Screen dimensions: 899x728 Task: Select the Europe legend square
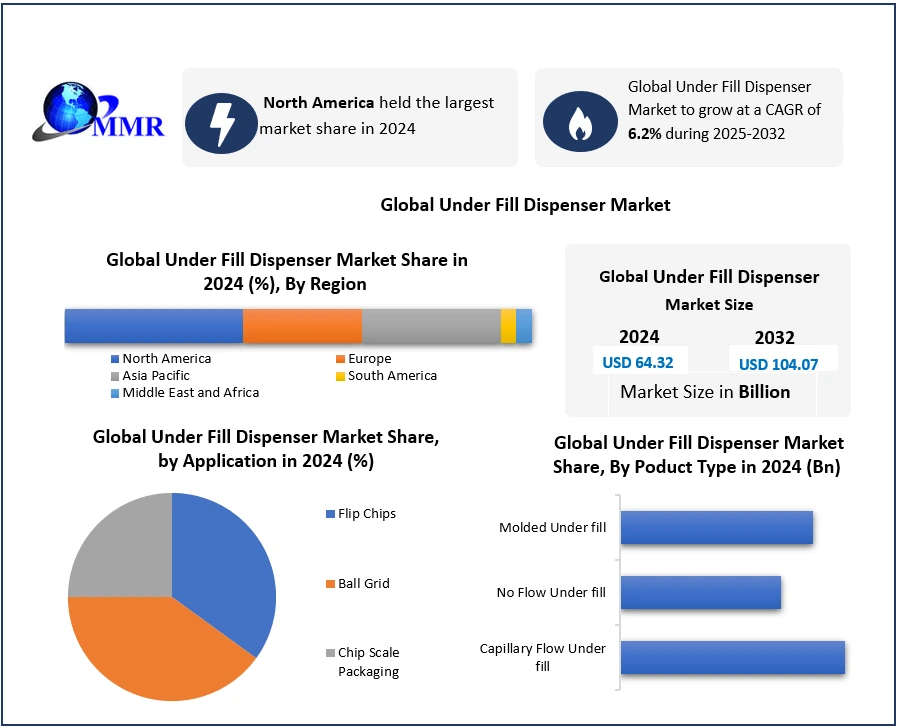(340, 359)
